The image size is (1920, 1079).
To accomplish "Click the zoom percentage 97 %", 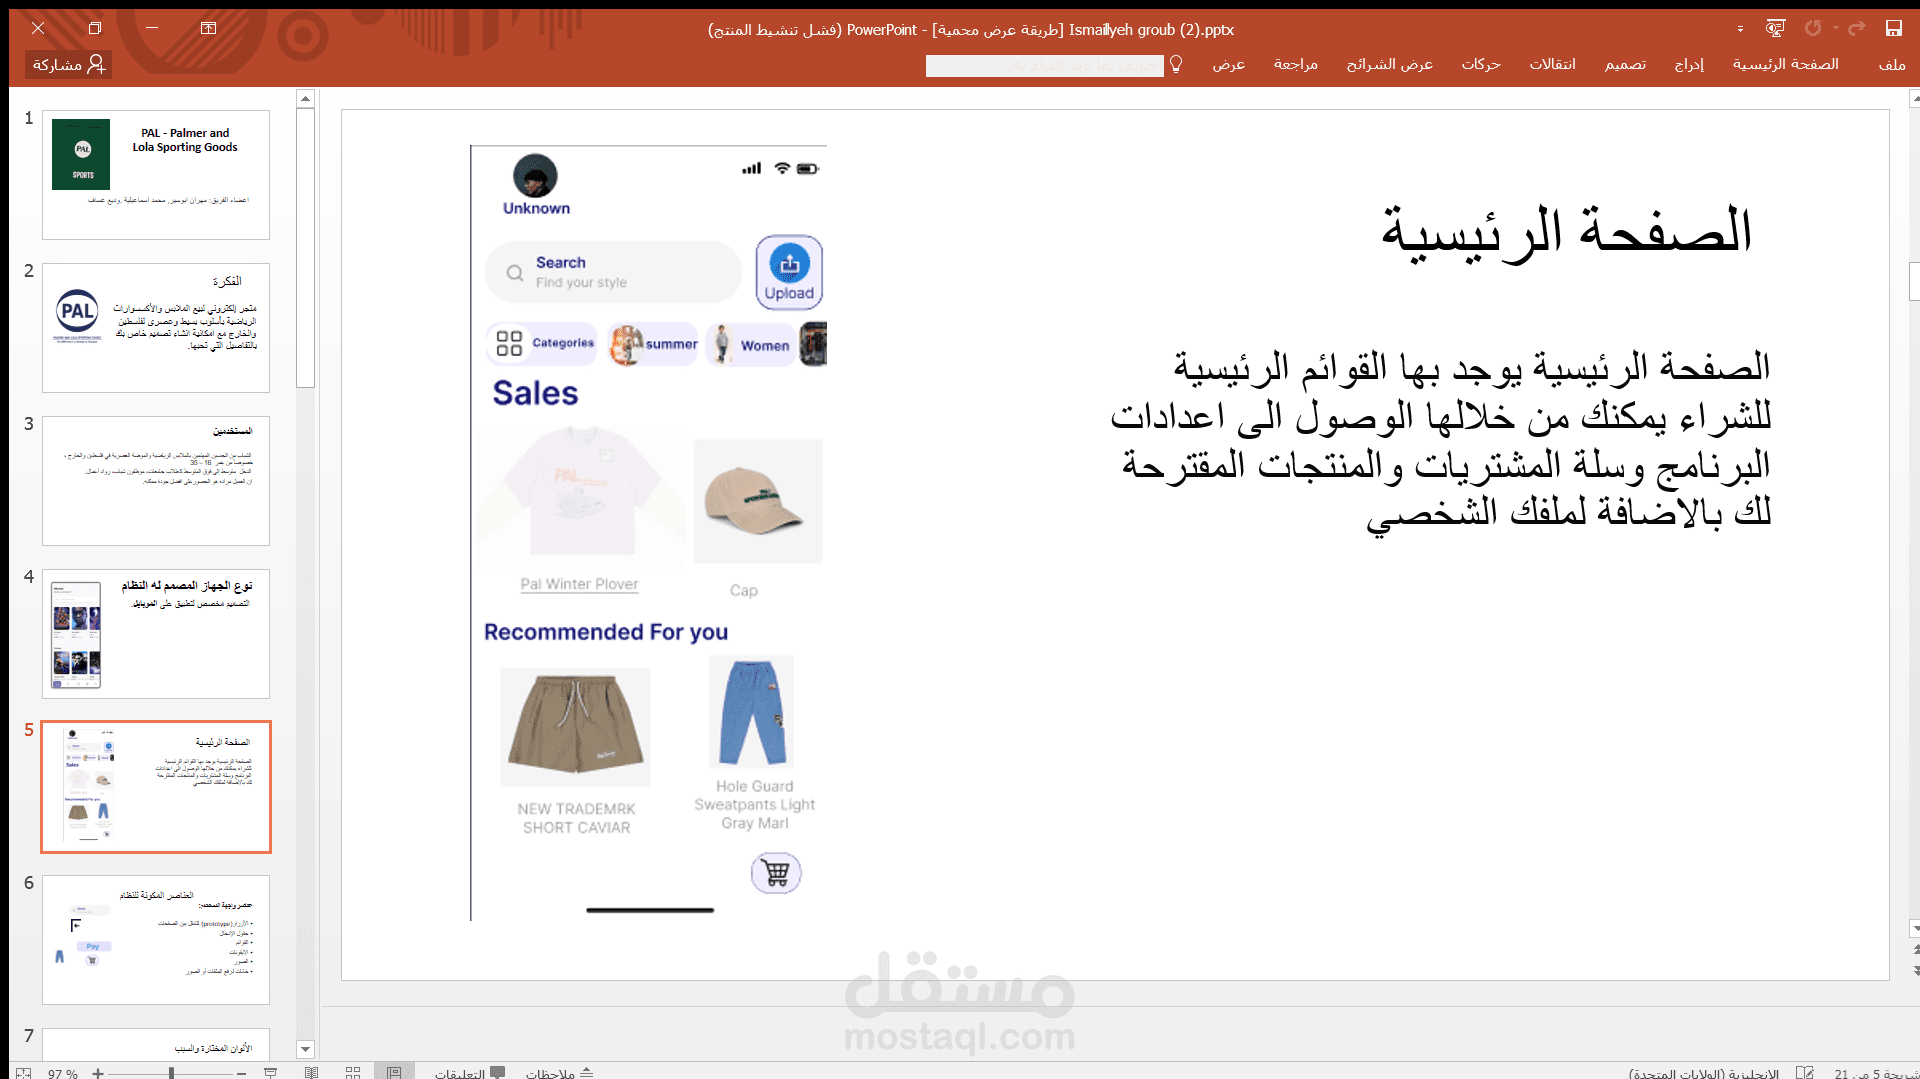I will [62, 1073].
